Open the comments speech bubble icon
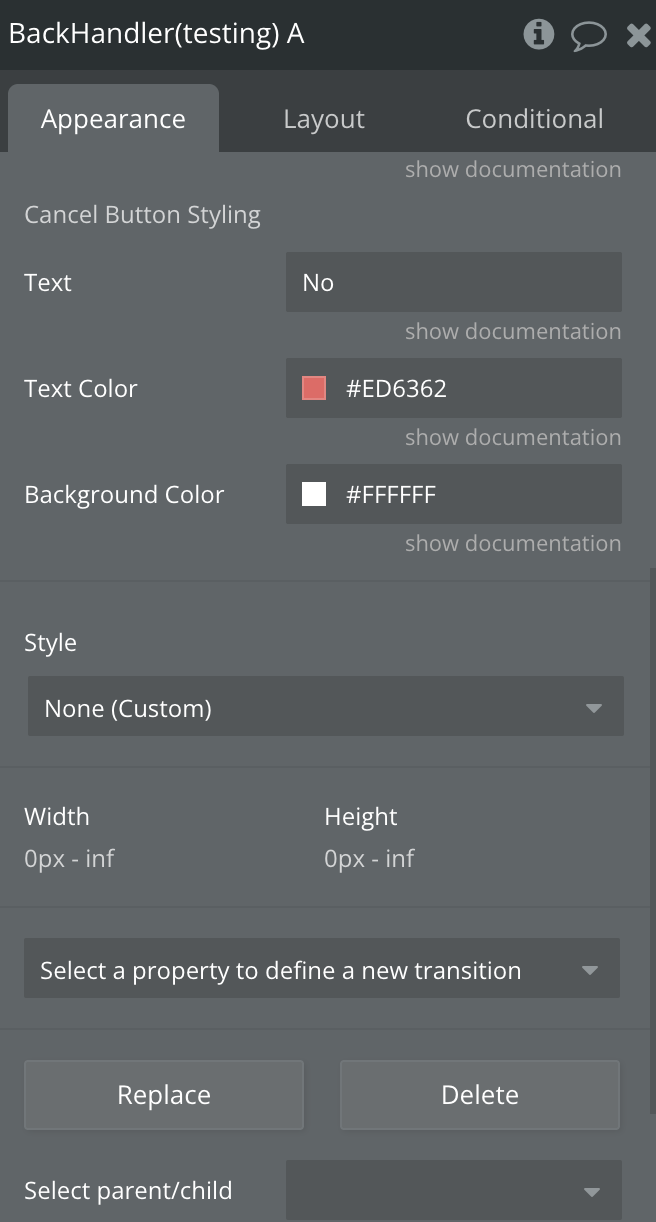The height and width of the screenshot is (1222, 656). click(x=588, y=36)
